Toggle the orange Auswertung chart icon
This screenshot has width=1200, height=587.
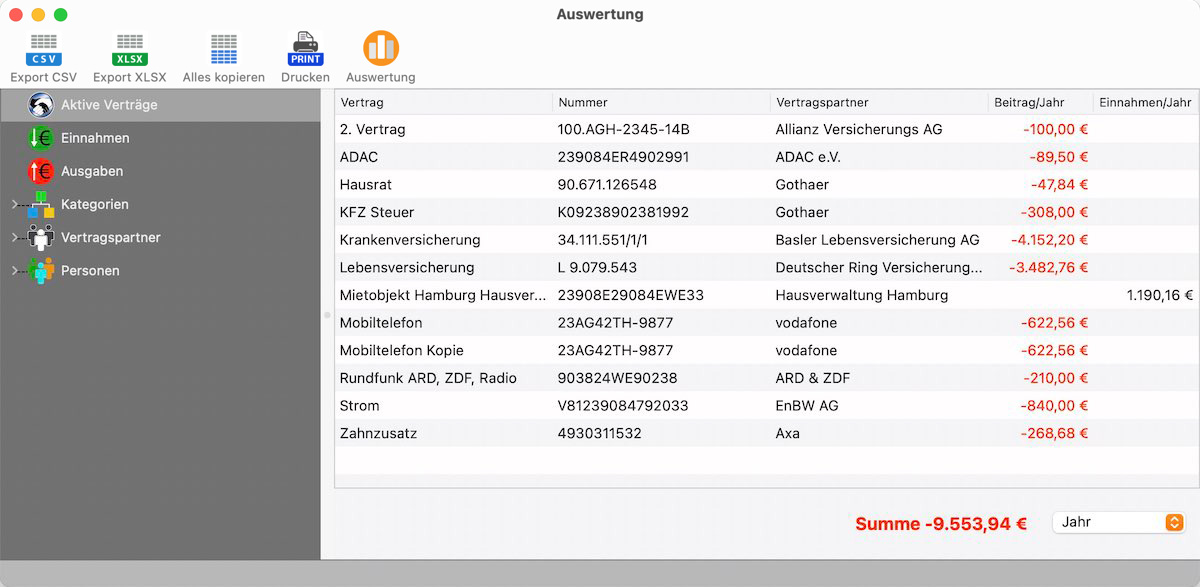point(381,48)
